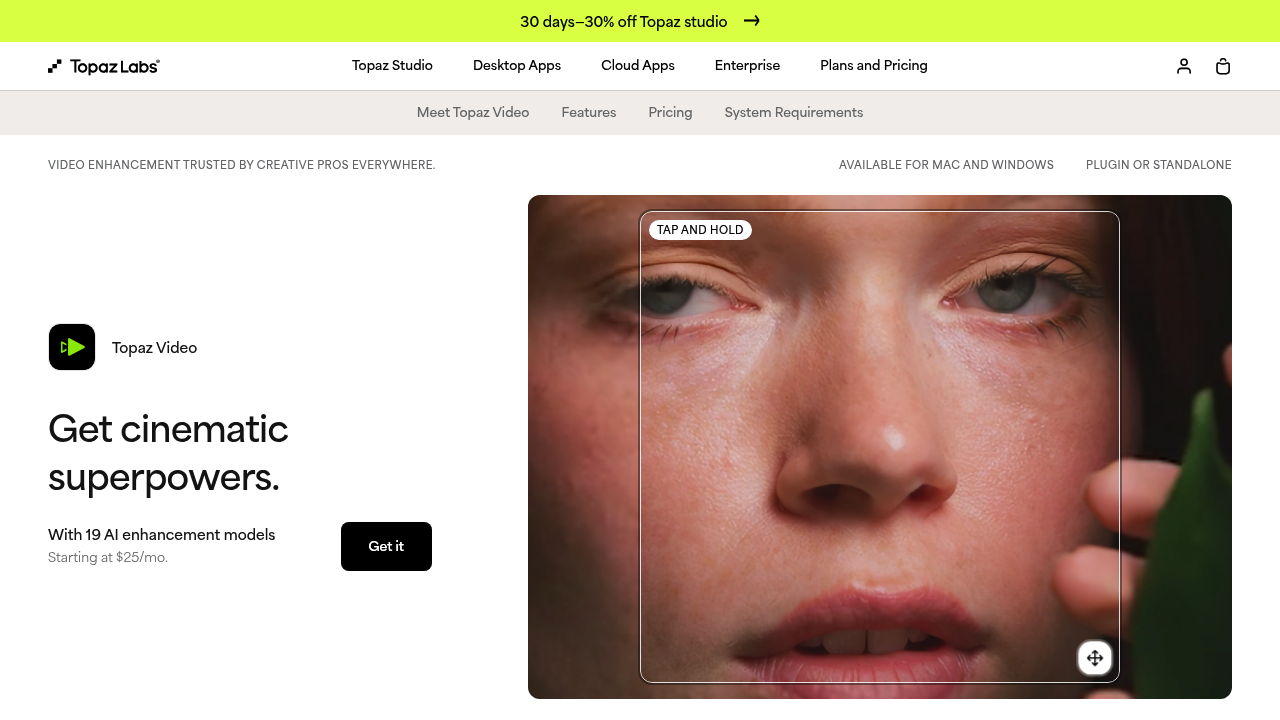Click the move arrows icon on image
The height and width of the screenshot is (720, 1280).
coord(1095,658)
